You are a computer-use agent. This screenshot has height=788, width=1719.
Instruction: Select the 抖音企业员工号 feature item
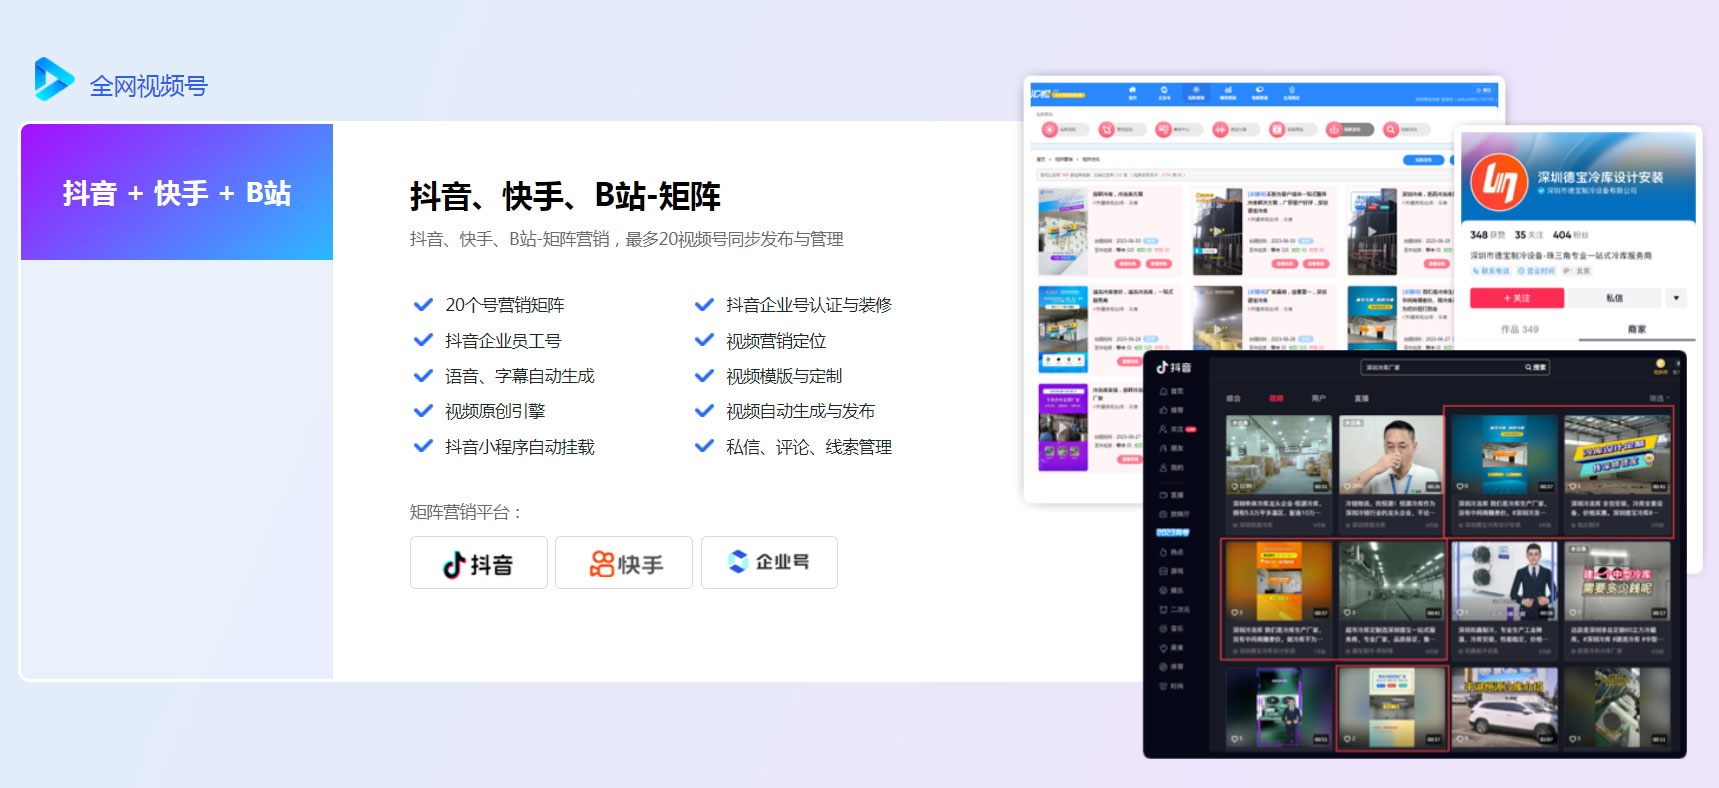[487, 341]
